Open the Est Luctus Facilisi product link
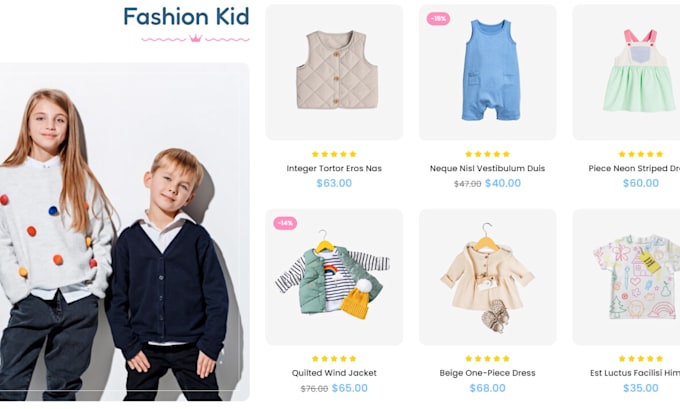This screenshot has height=409, width=680. pos(635,373)
